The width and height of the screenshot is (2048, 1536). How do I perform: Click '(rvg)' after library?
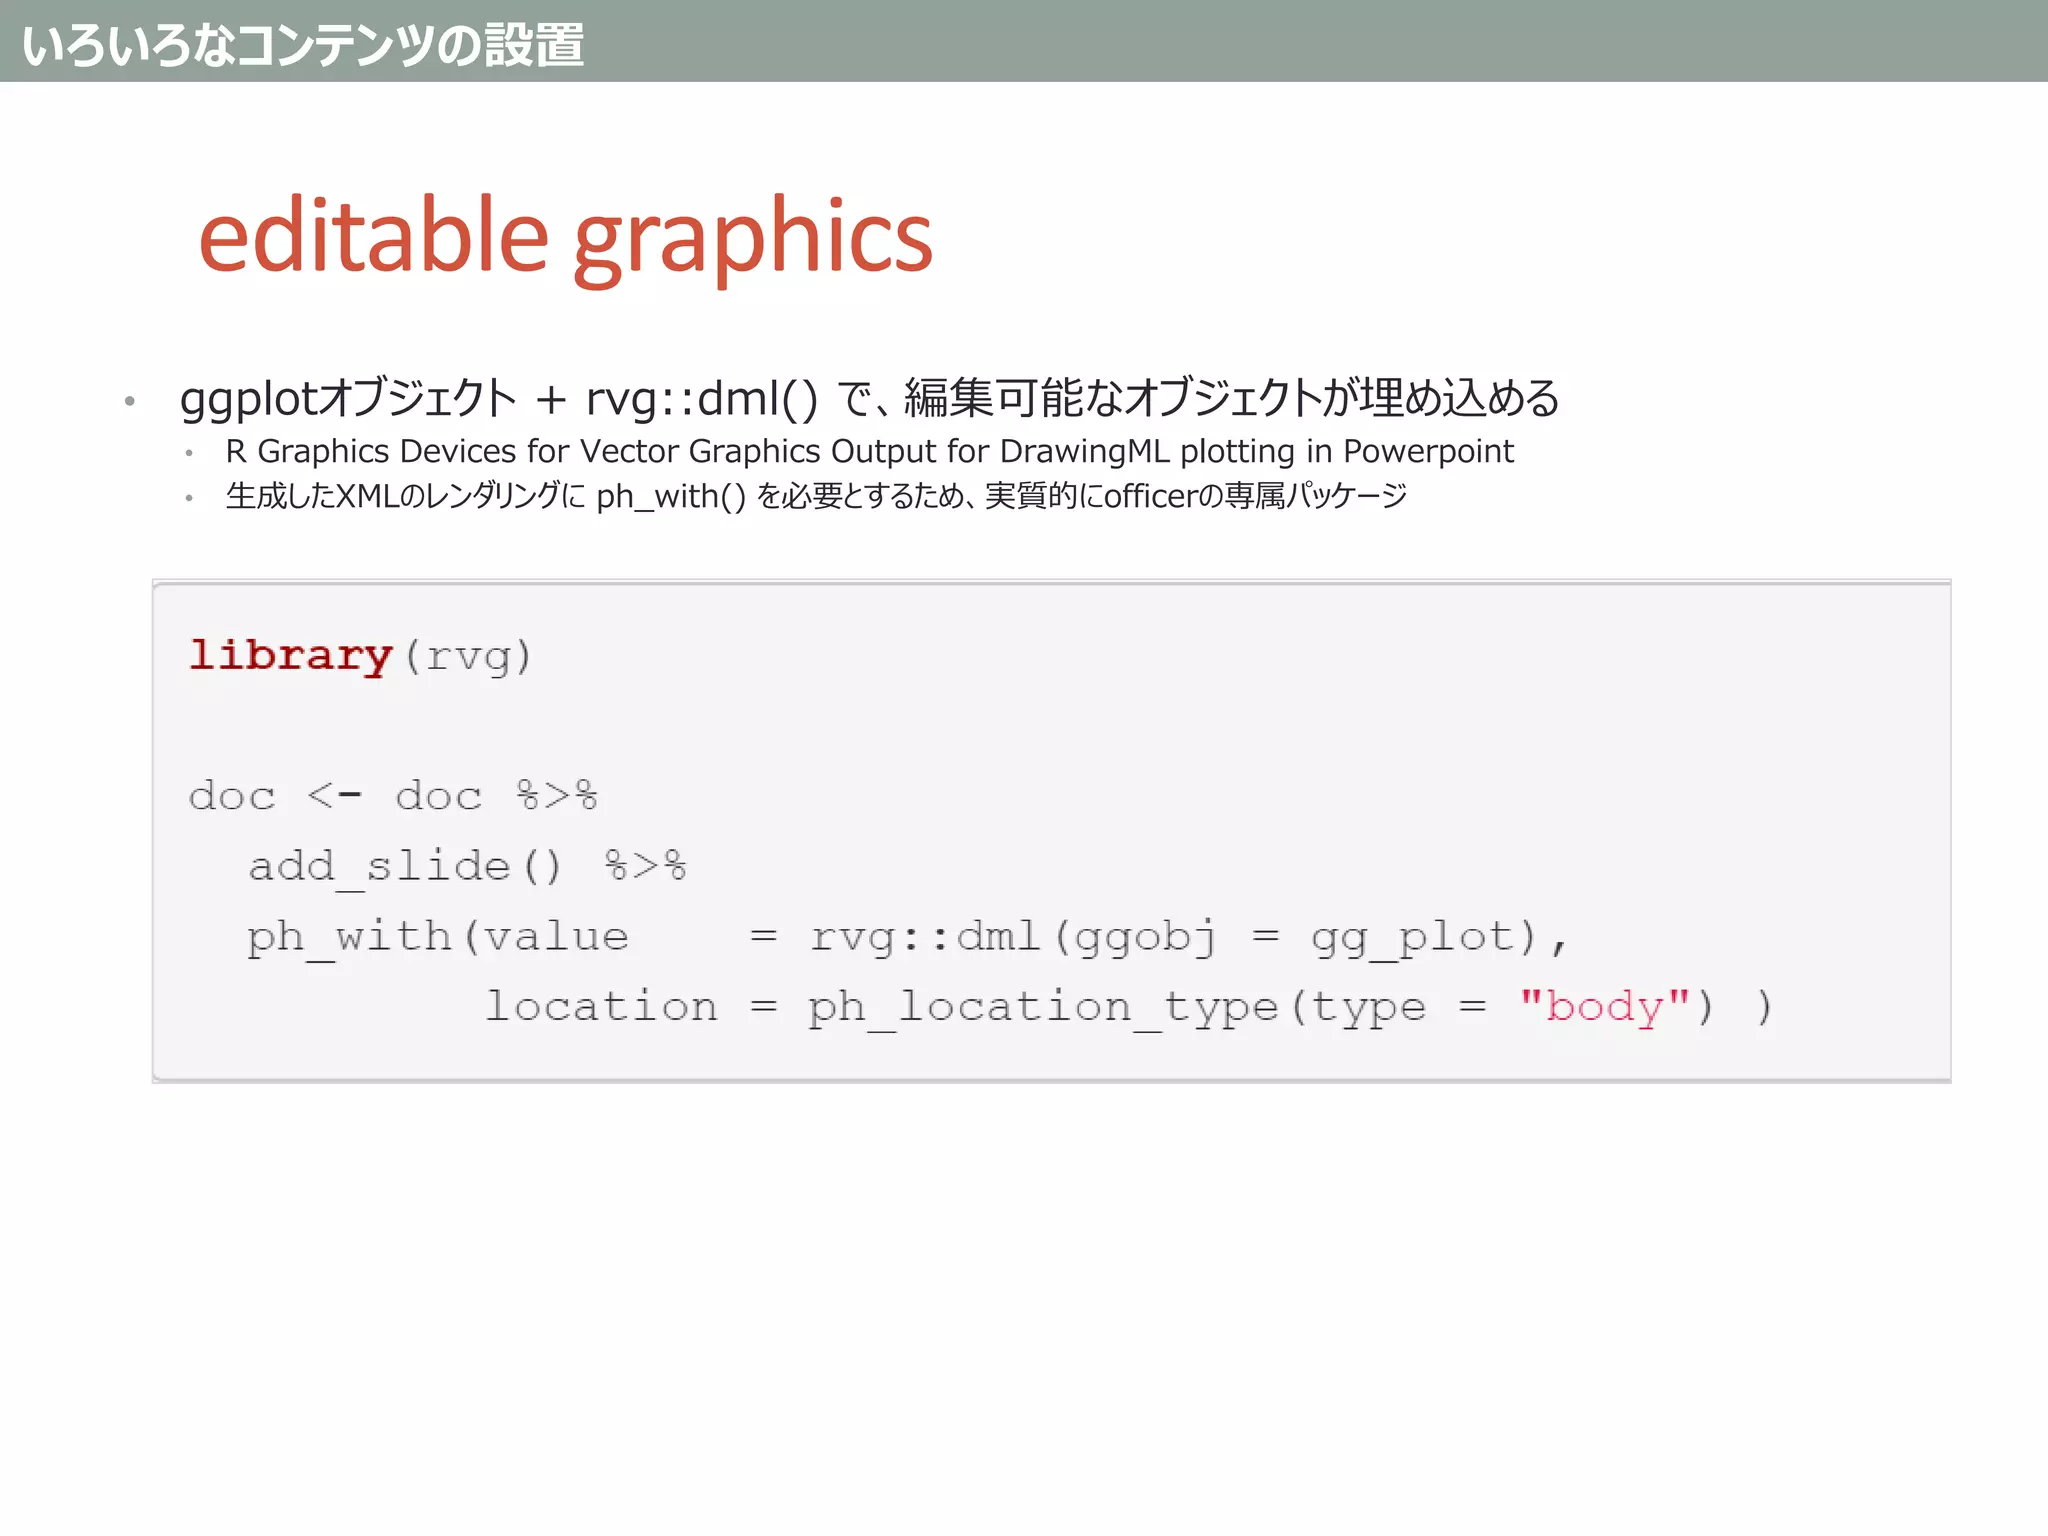468,657
